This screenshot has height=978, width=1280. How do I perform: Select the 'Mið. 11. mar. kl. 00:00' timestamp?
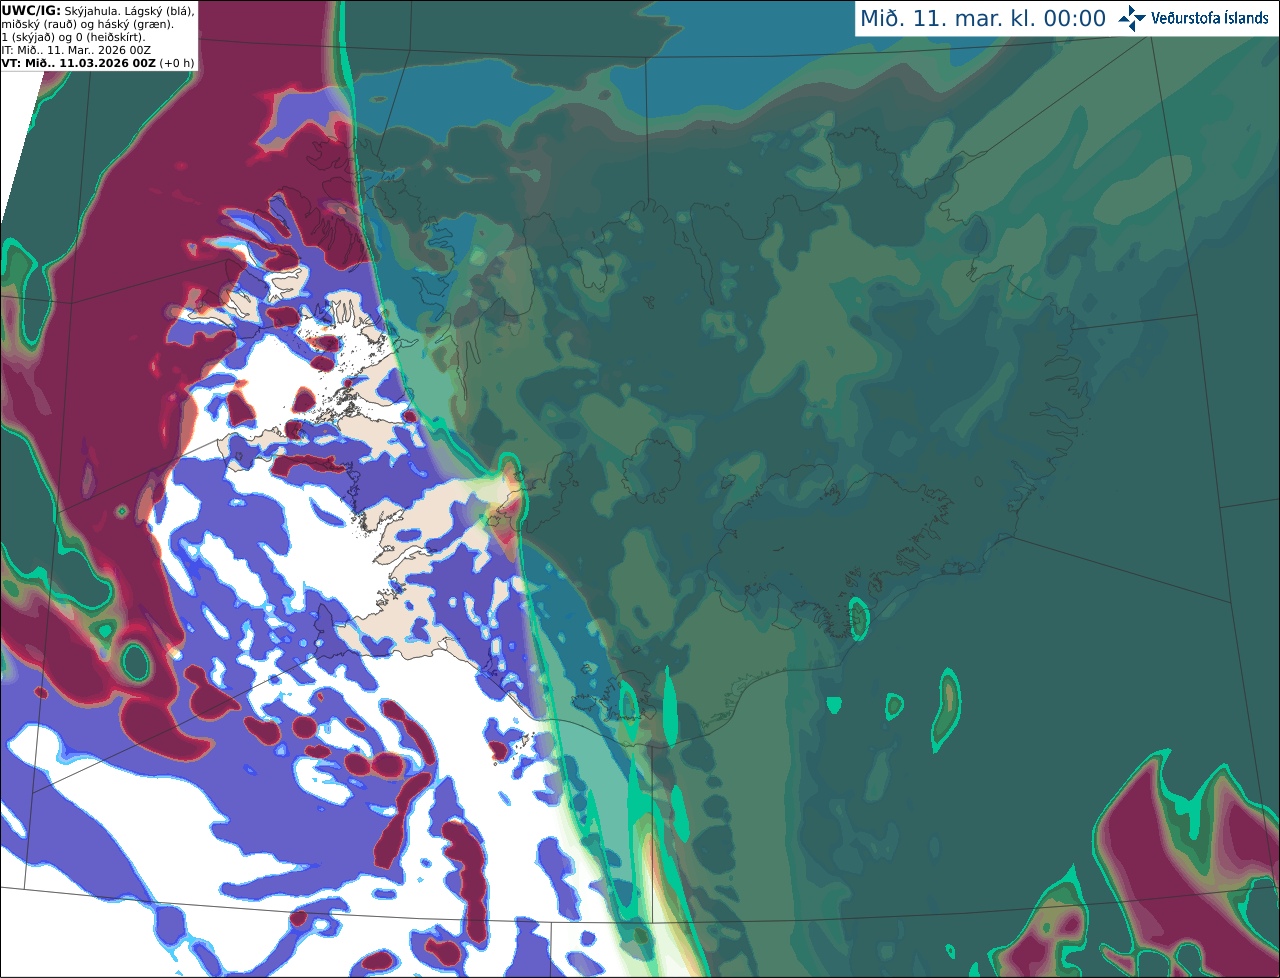[983, 19]
